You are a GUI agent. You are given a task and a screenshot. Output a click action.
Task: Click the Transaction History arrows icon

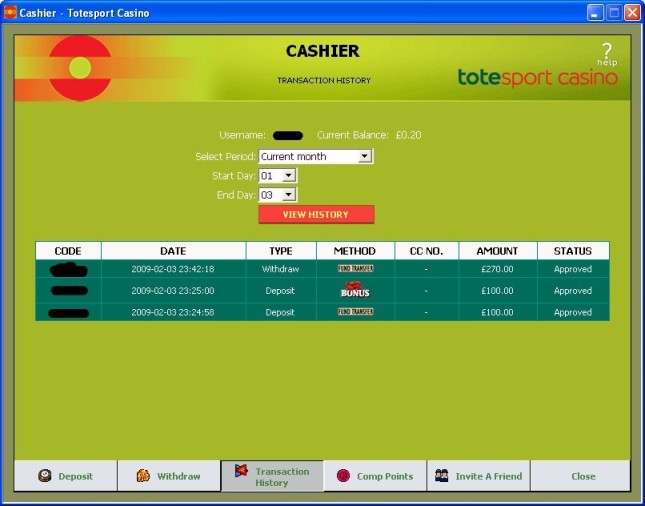point(241,471)
